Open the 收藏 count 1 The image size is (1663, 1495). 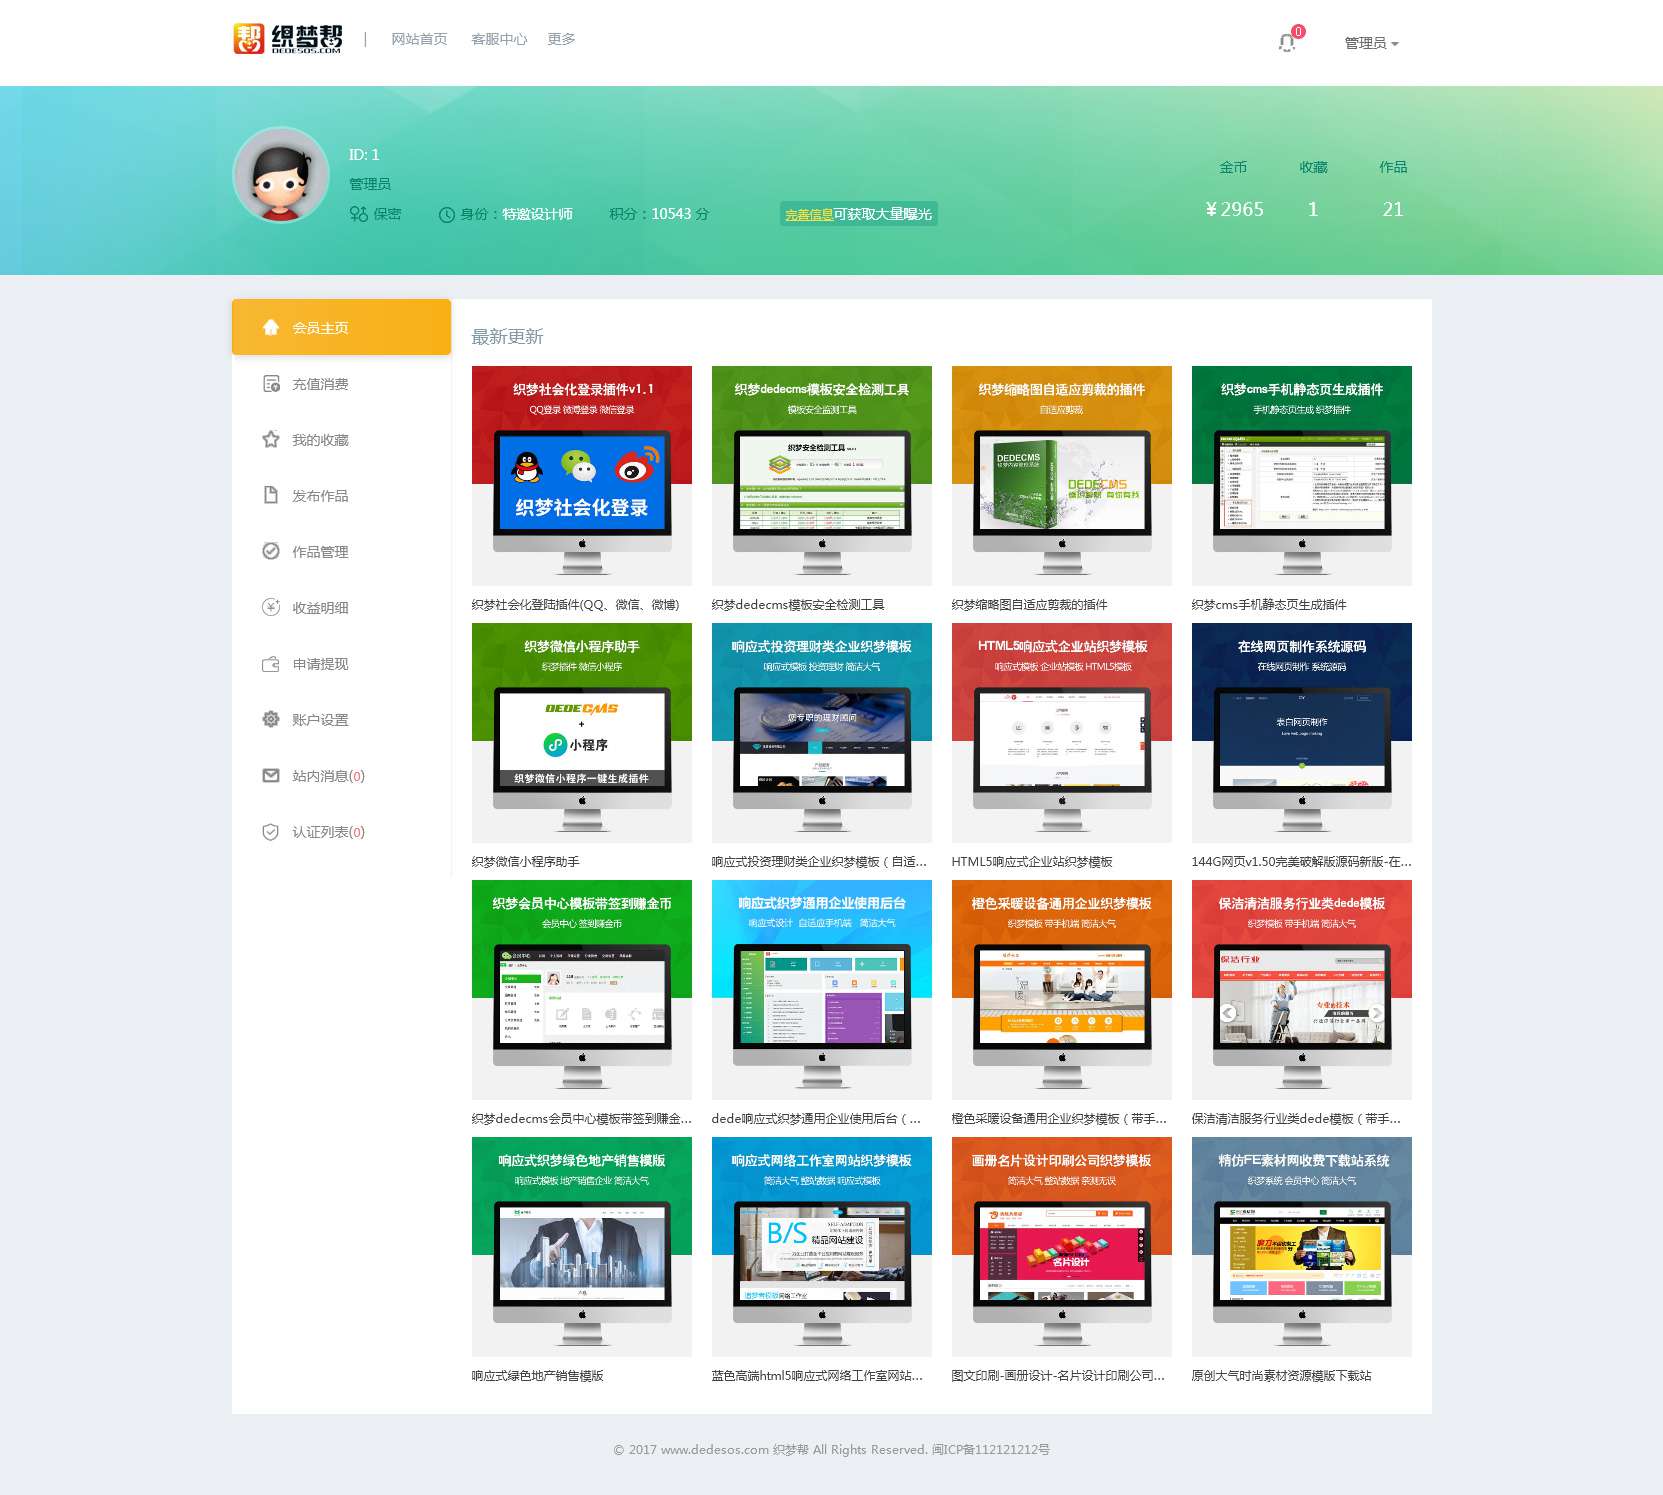pos(1313,209)
